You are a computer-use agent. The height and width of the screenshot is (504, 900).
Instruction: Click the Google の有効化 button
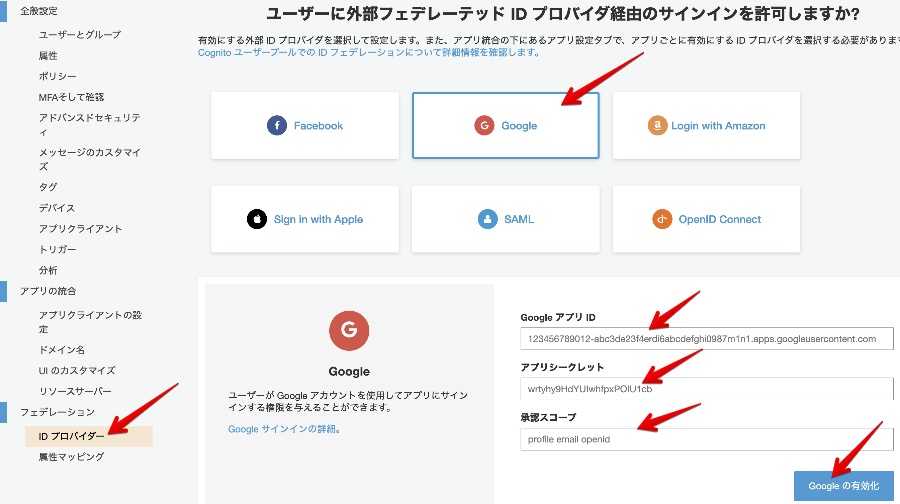click(x=843, y=486)
